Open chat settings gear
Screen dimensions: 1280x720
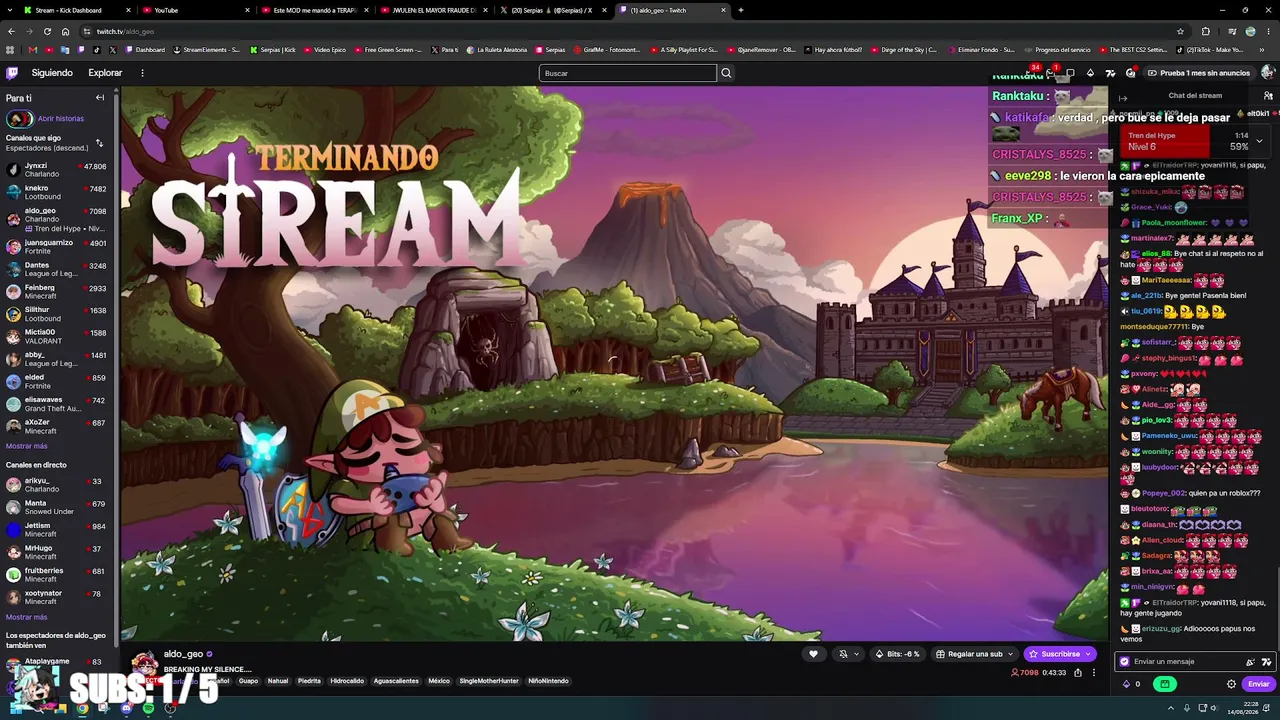point(1231,684)
